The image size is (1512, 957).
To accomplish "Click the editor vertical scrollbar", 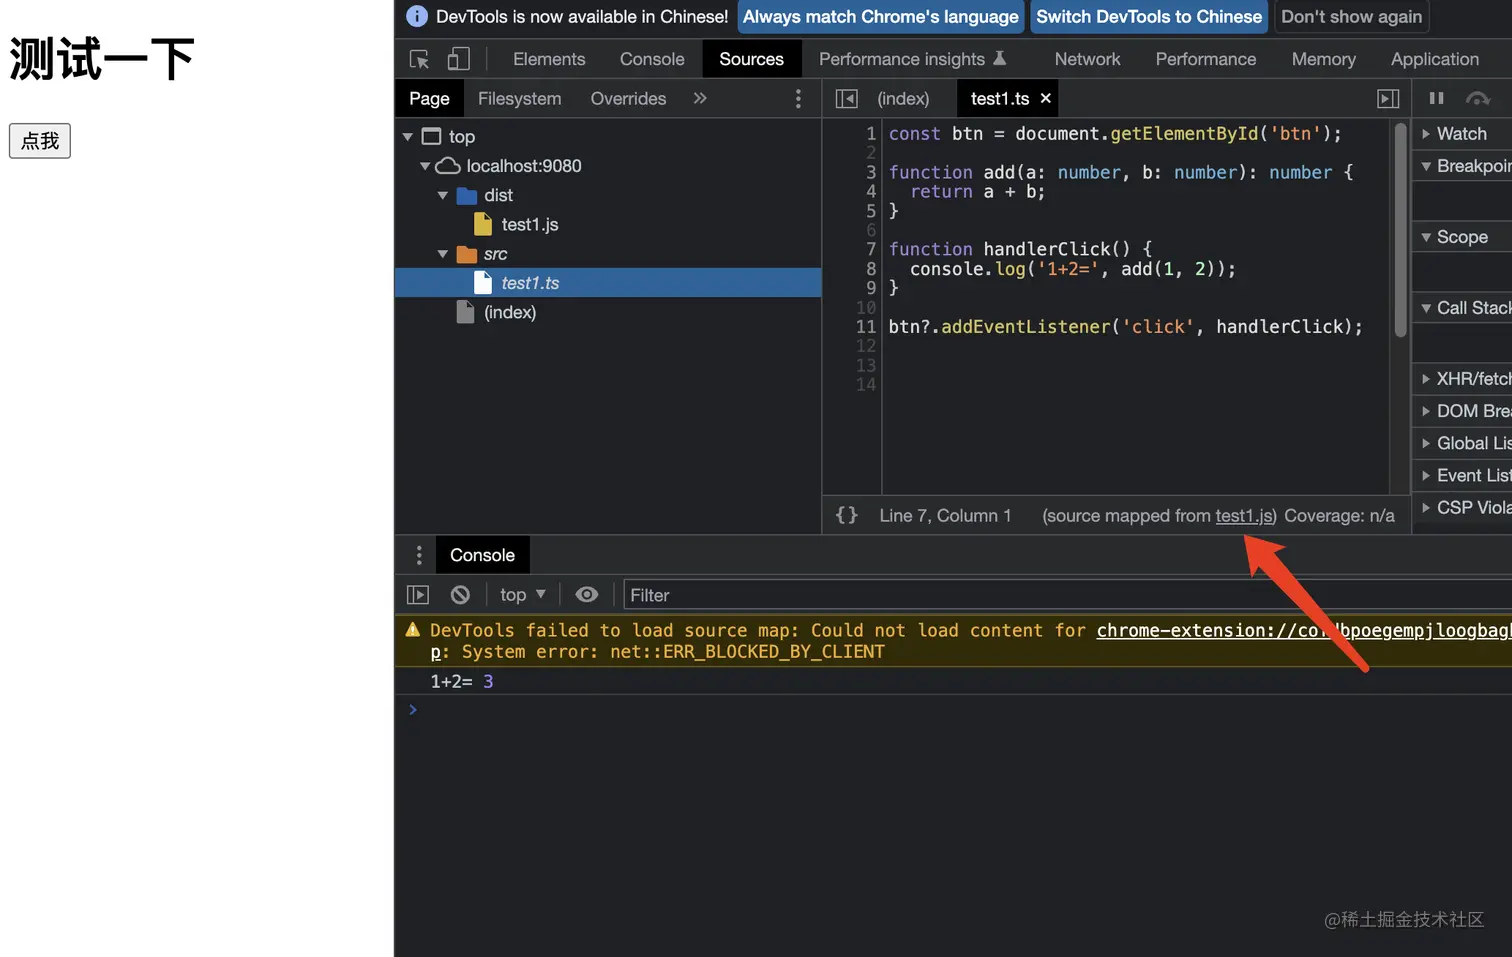I will [1401, 230].
